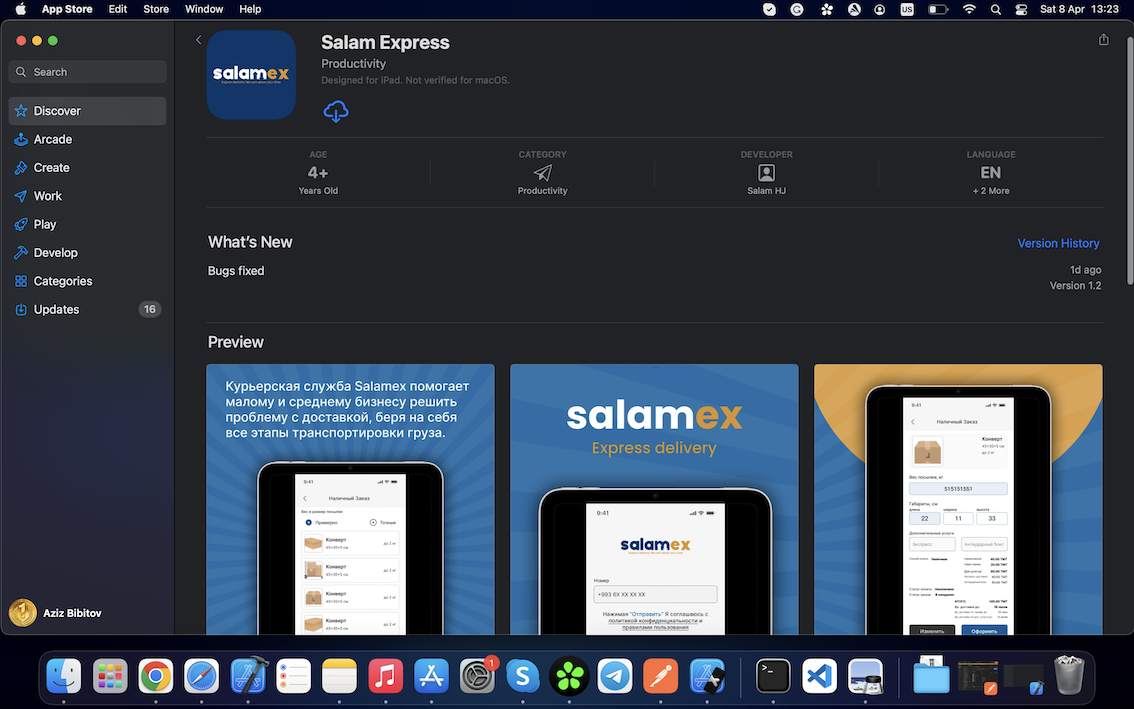Open Control Center in menu bar
Screen dimensions: 1134x709
[x=1021, y=9]
